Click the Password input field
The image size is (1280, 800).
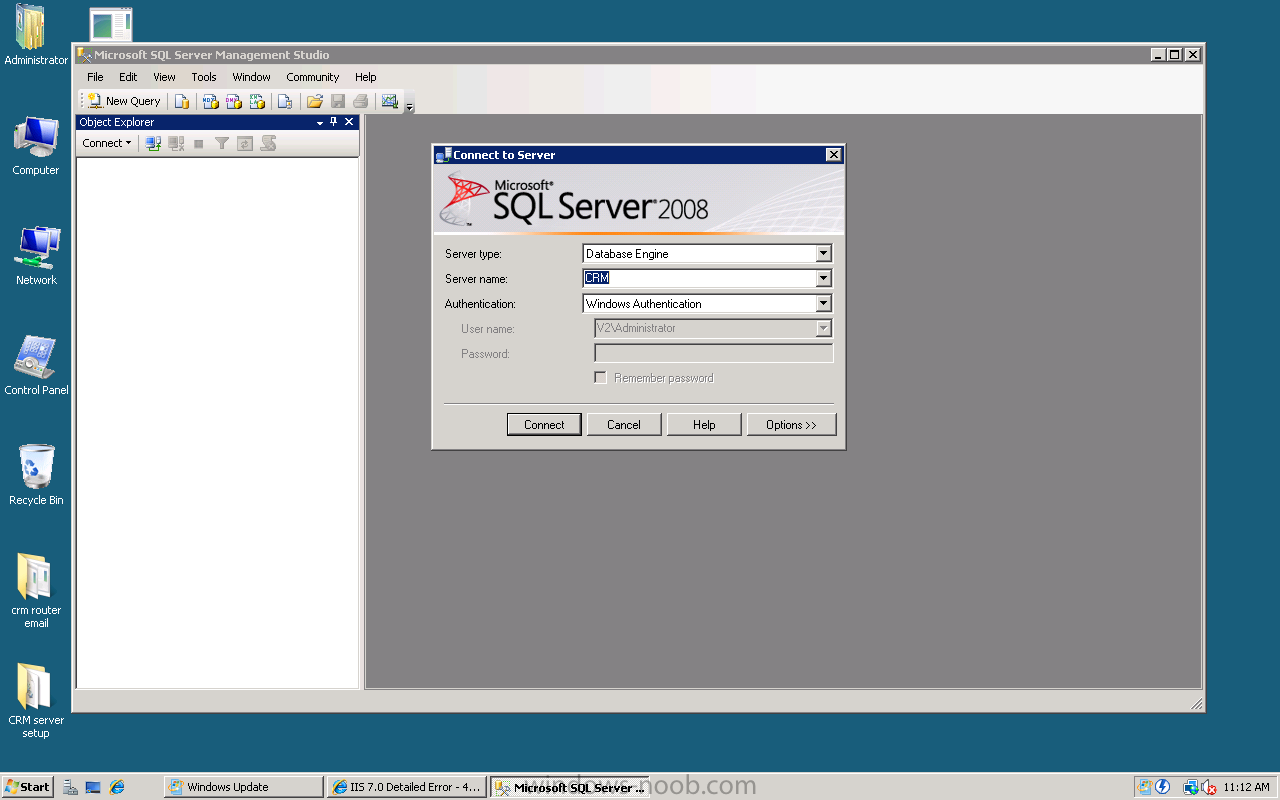pos(714,354)
